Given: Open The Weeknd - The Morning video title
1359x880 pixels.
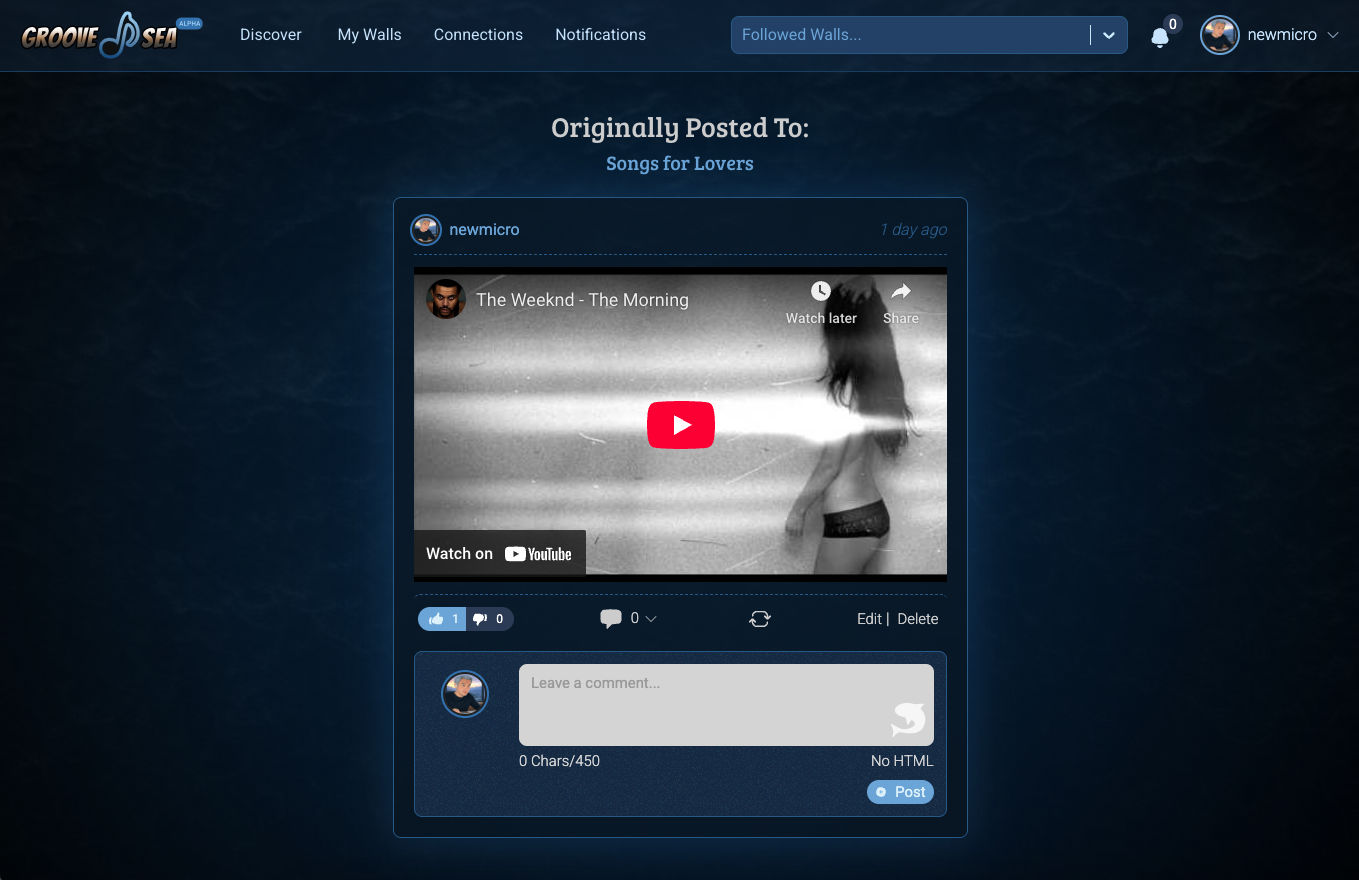Looking at the screenshot, I should (582, 299).
